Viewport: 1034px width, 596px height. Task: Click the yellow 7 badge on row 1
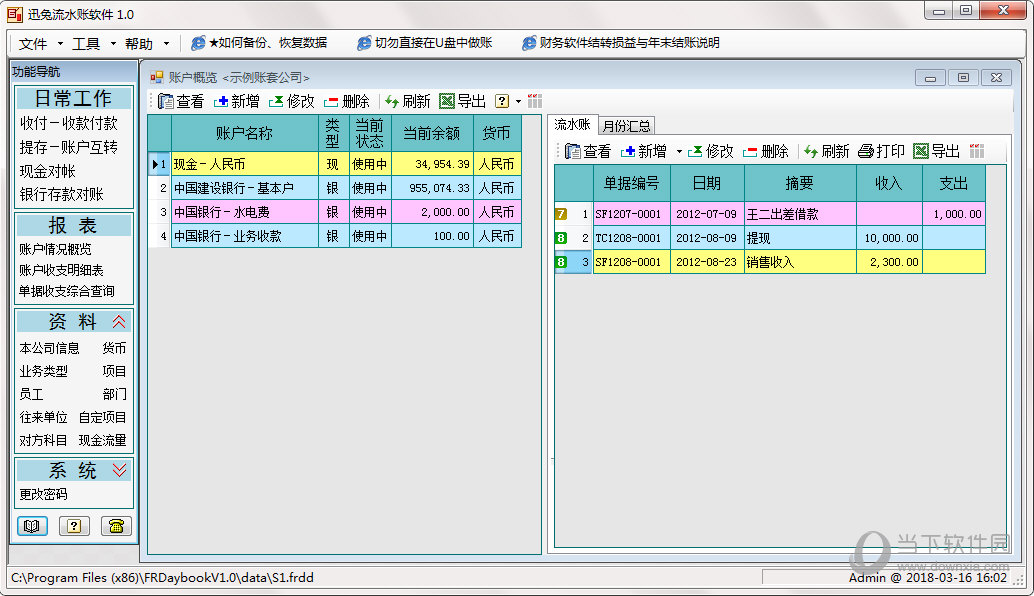click(561, 214)
